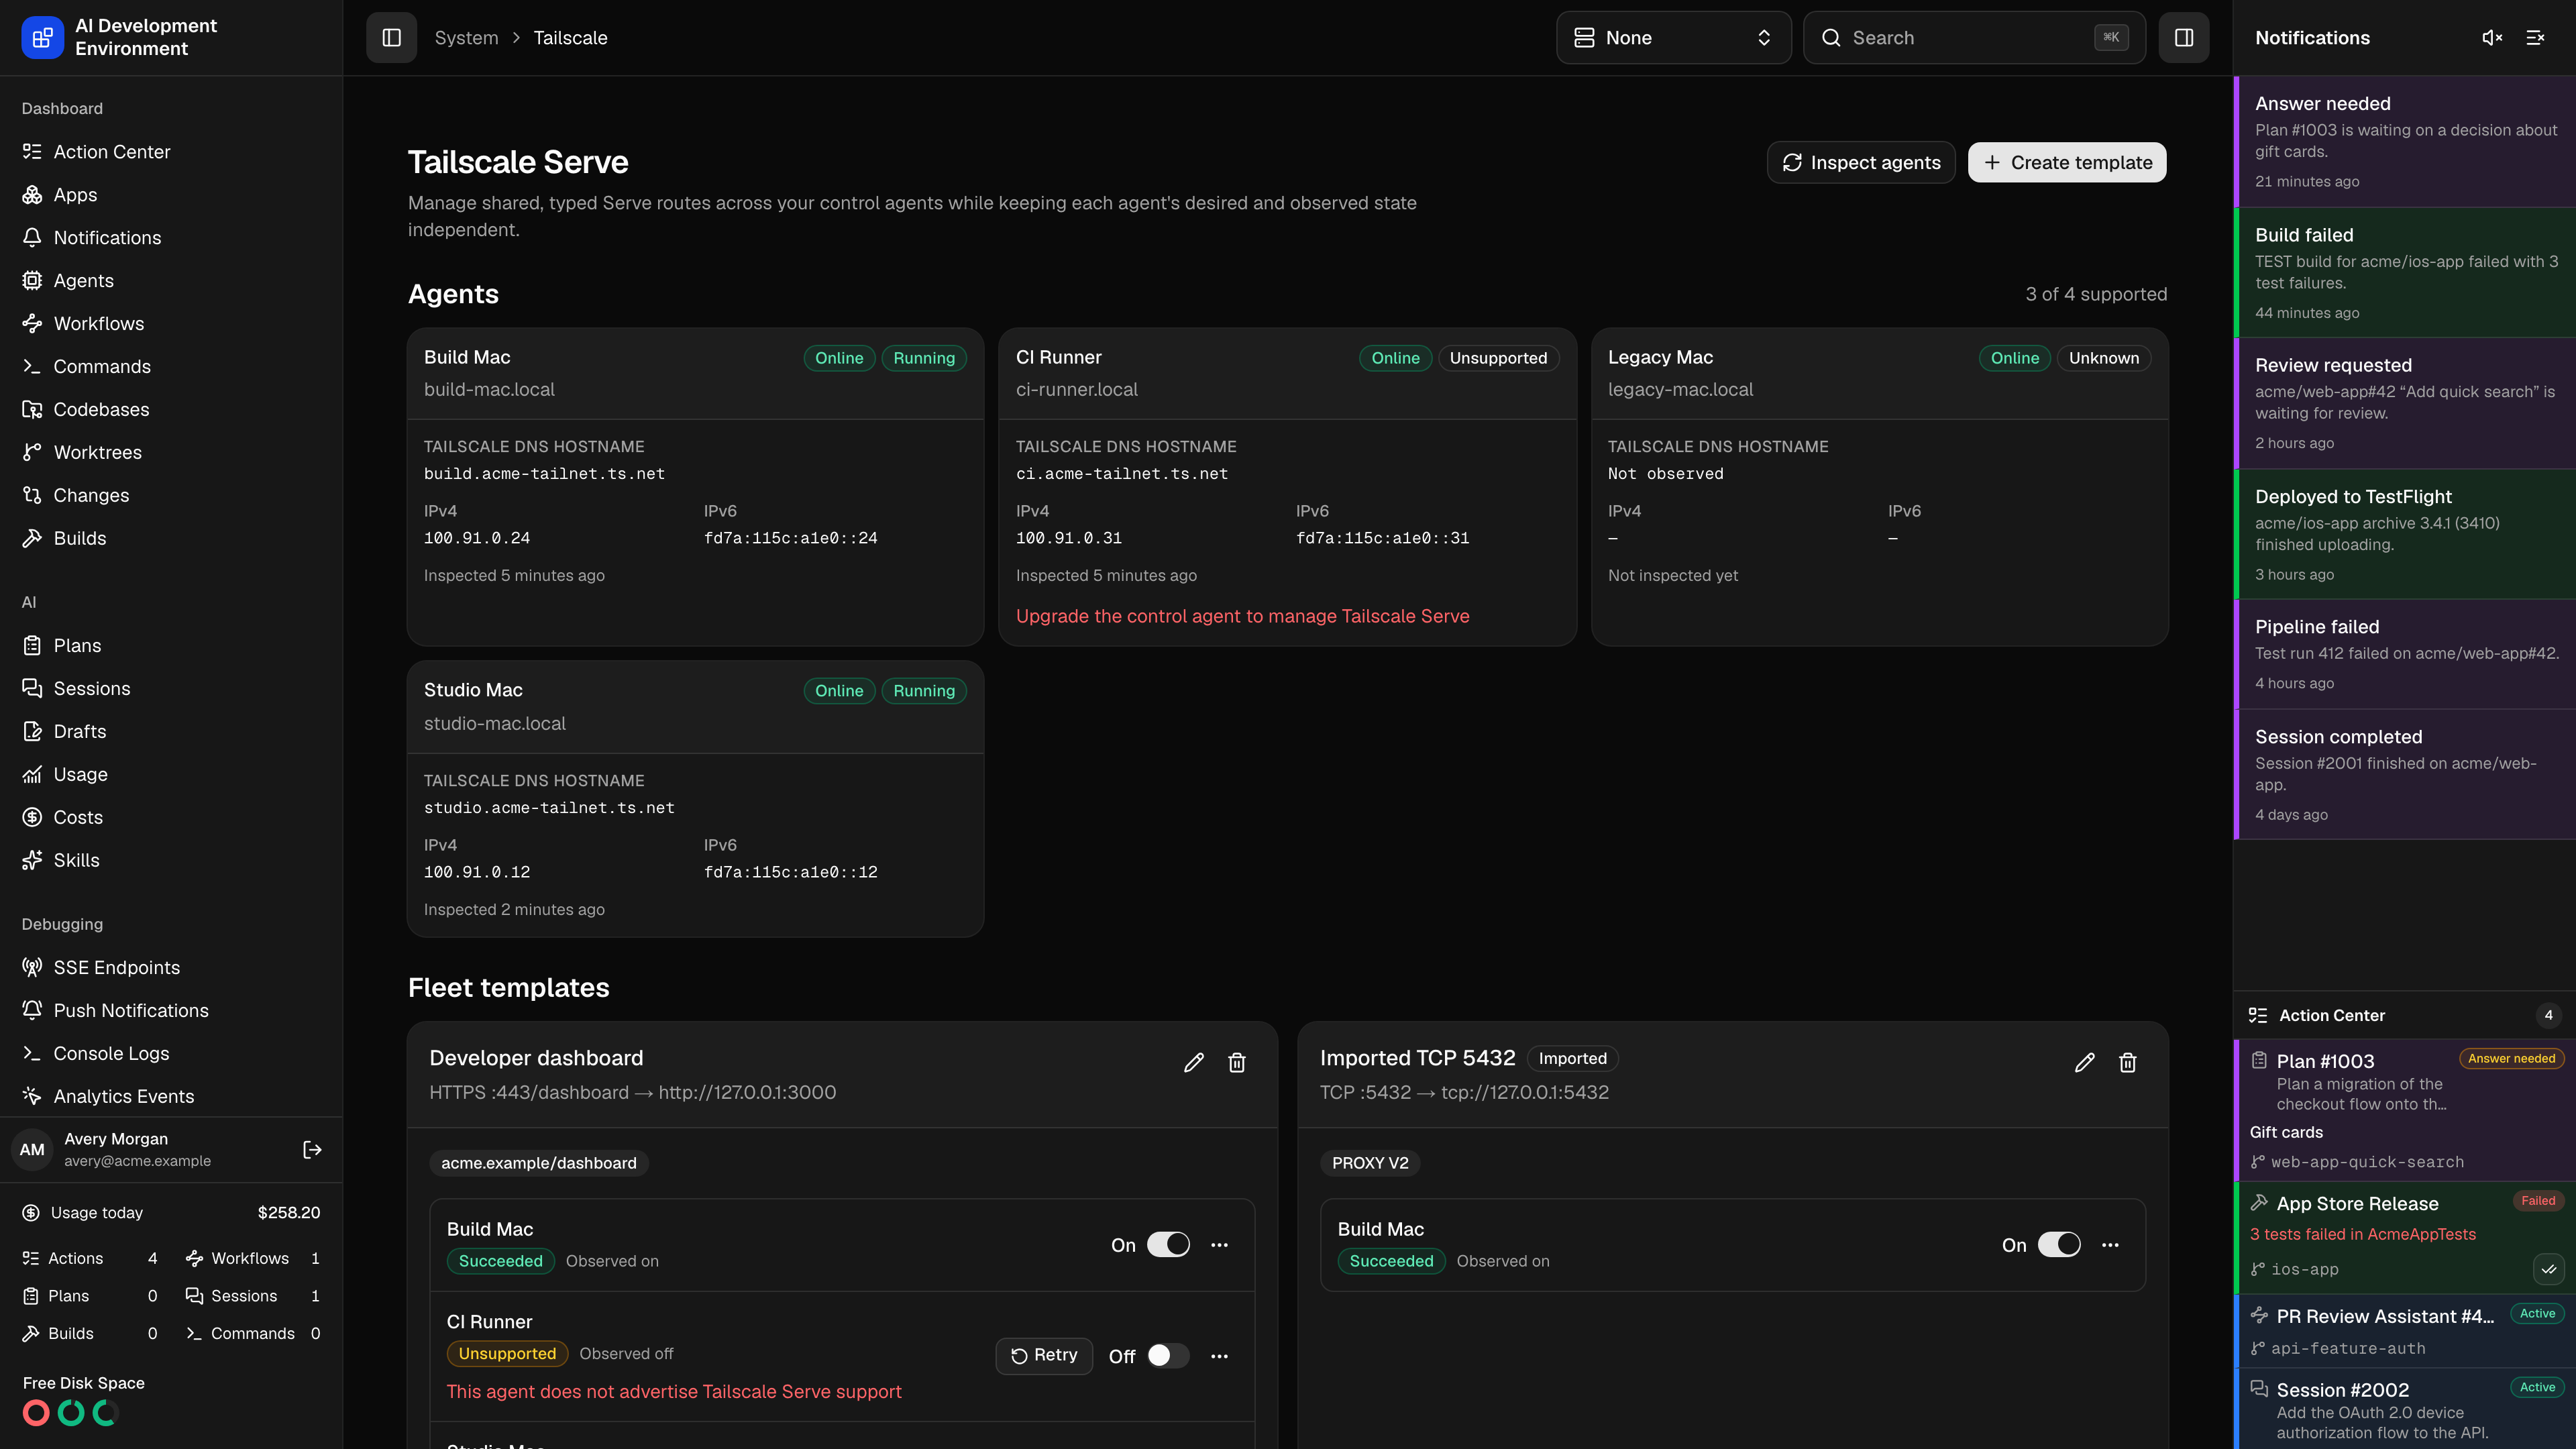Open the Costs page

tap(171, 817)
